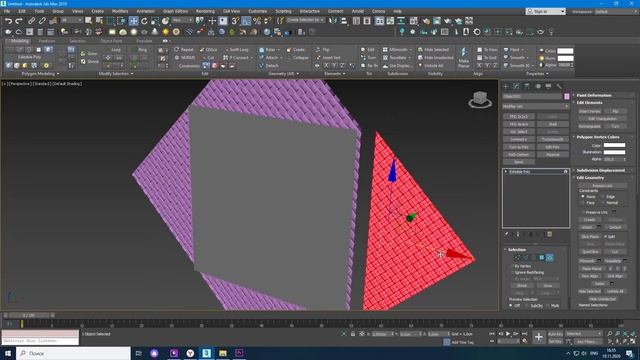Open the Modify tab in command panel
Image resolution: width=640 pixels, height=360 pixels.
(516, 86)
